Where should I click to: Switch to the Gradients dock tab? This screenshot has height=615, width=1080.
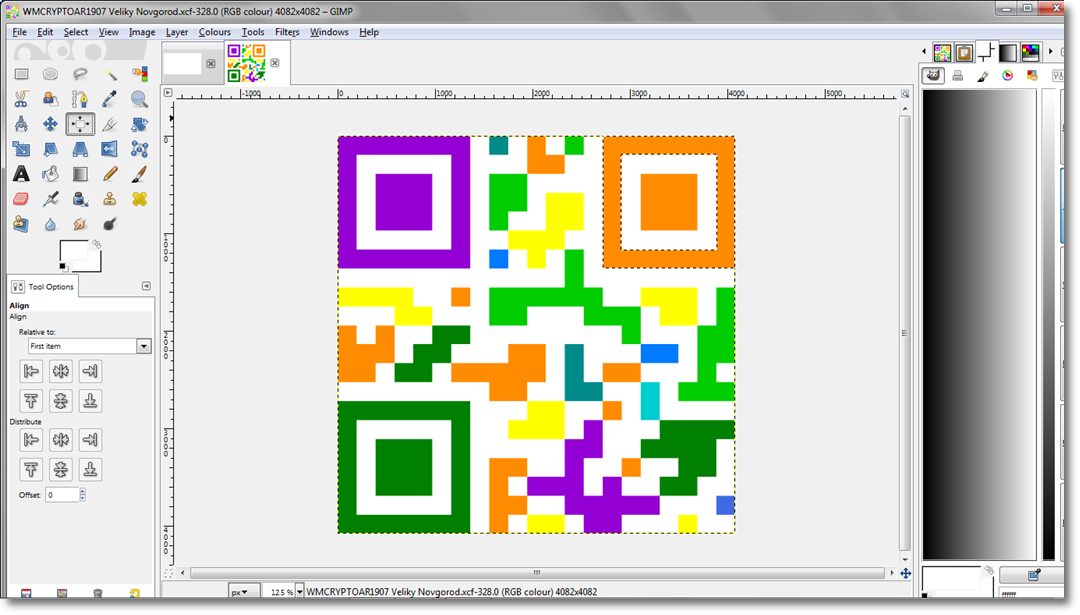1008,52
